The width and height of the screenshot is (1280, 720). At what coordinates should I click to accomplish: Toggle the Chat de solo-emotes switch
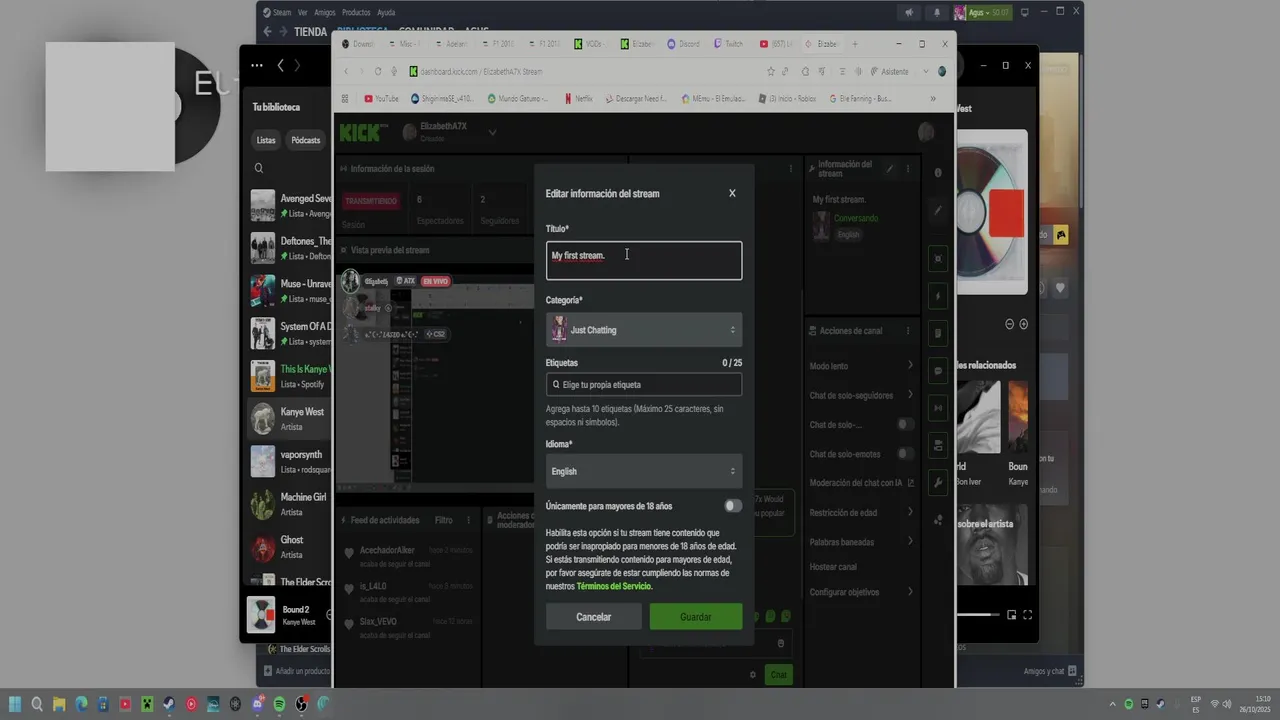[x=905, y=454]
